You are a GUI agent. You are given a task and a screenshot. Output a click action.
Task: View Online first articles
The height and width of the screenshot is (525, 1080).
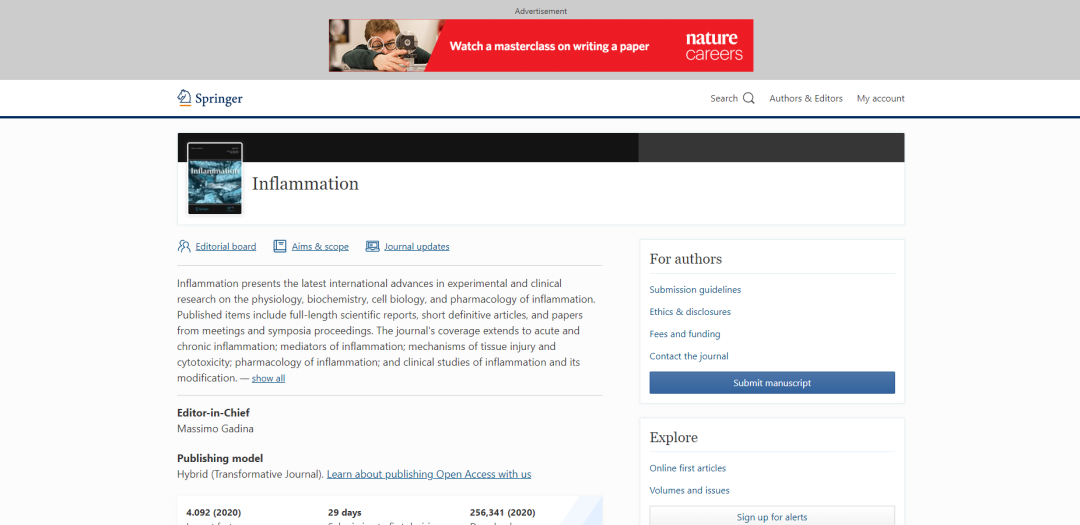687,468
